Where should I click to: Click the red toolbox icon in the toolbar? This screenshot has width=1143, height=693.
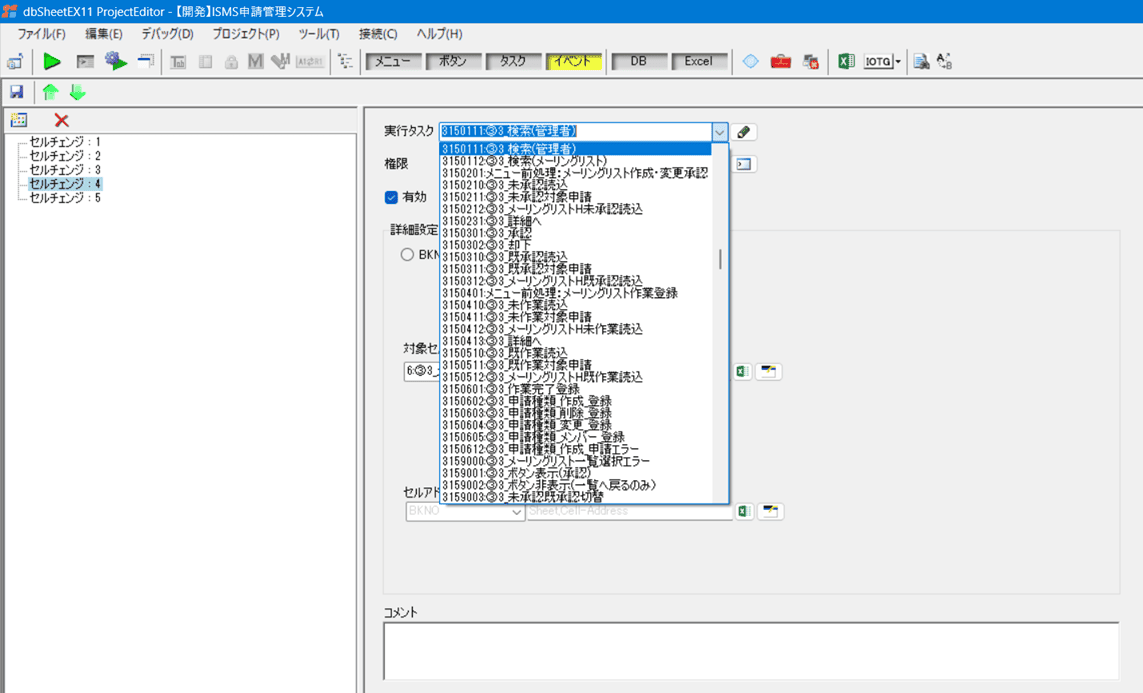pyautogui.click(x=781, y=62)
